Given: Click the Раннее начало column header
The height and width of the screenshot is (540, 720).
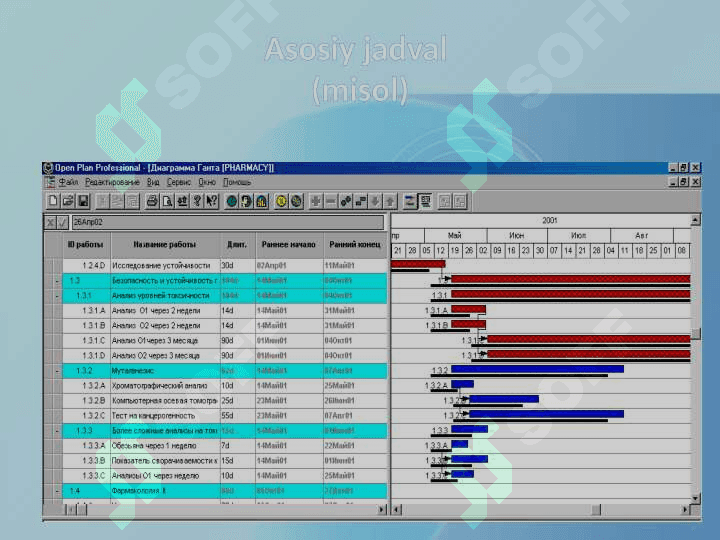Looking at the screenshot, I should point(289,244).
